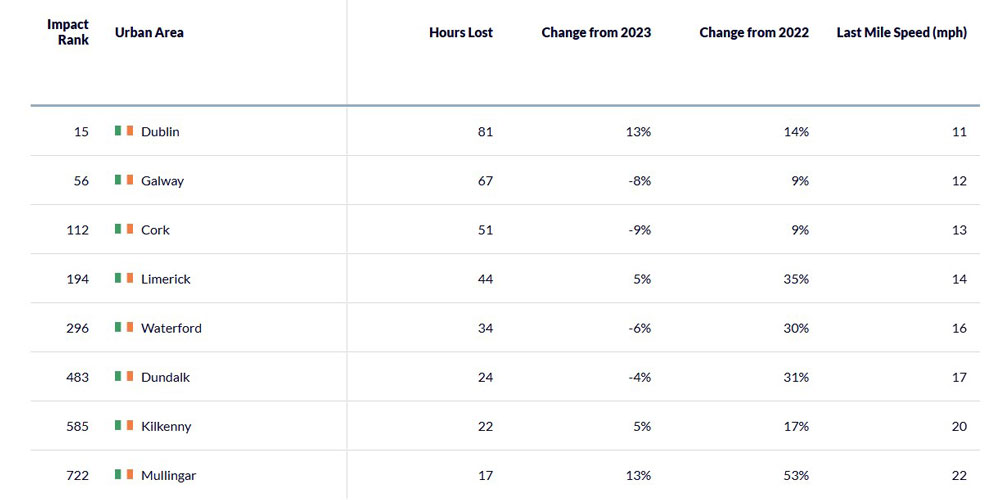This screenshot has width=1000, height=500.
Task: Open the Galway urban area link
Action: point(162,180)
